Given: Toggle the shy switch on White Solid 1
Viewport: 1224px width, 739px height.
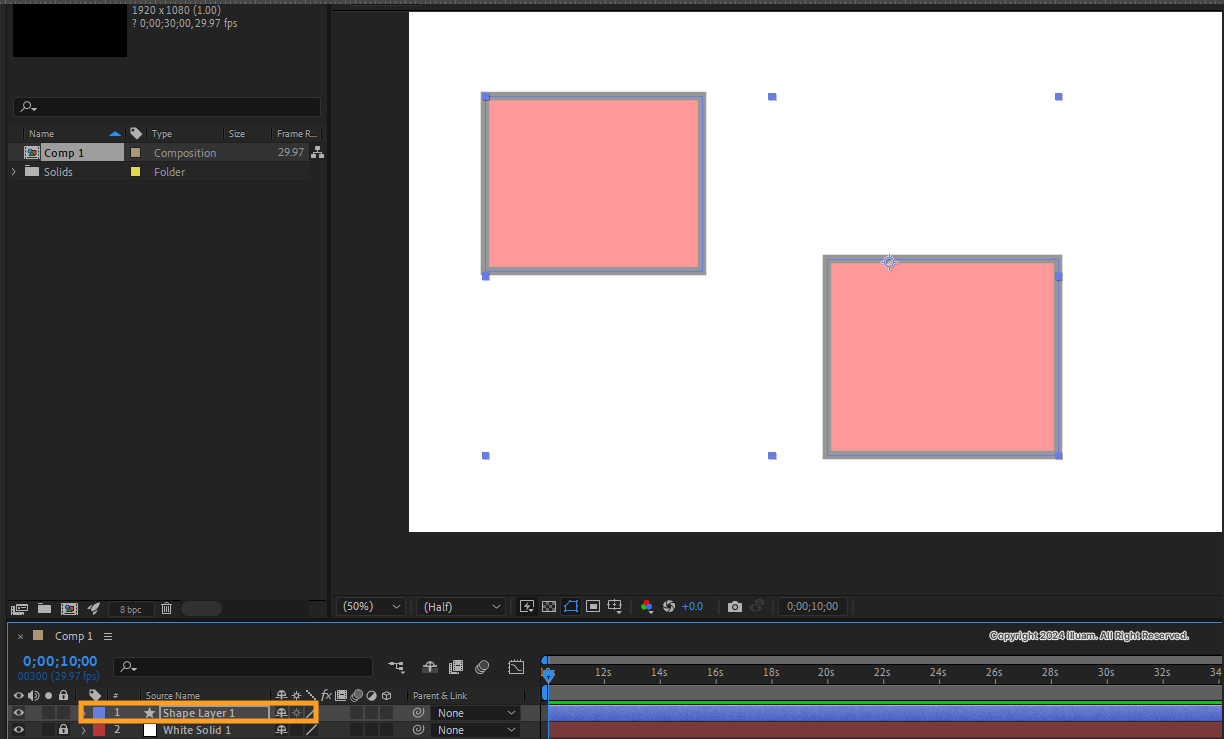Looking at the screenshot, I should [281, 730].
